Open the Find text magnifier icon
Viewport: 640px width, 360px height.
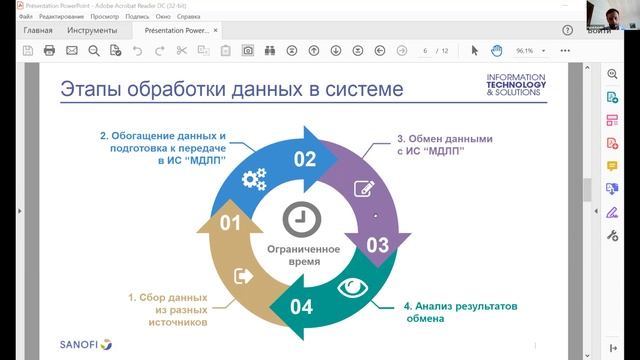tap(94, 51)
